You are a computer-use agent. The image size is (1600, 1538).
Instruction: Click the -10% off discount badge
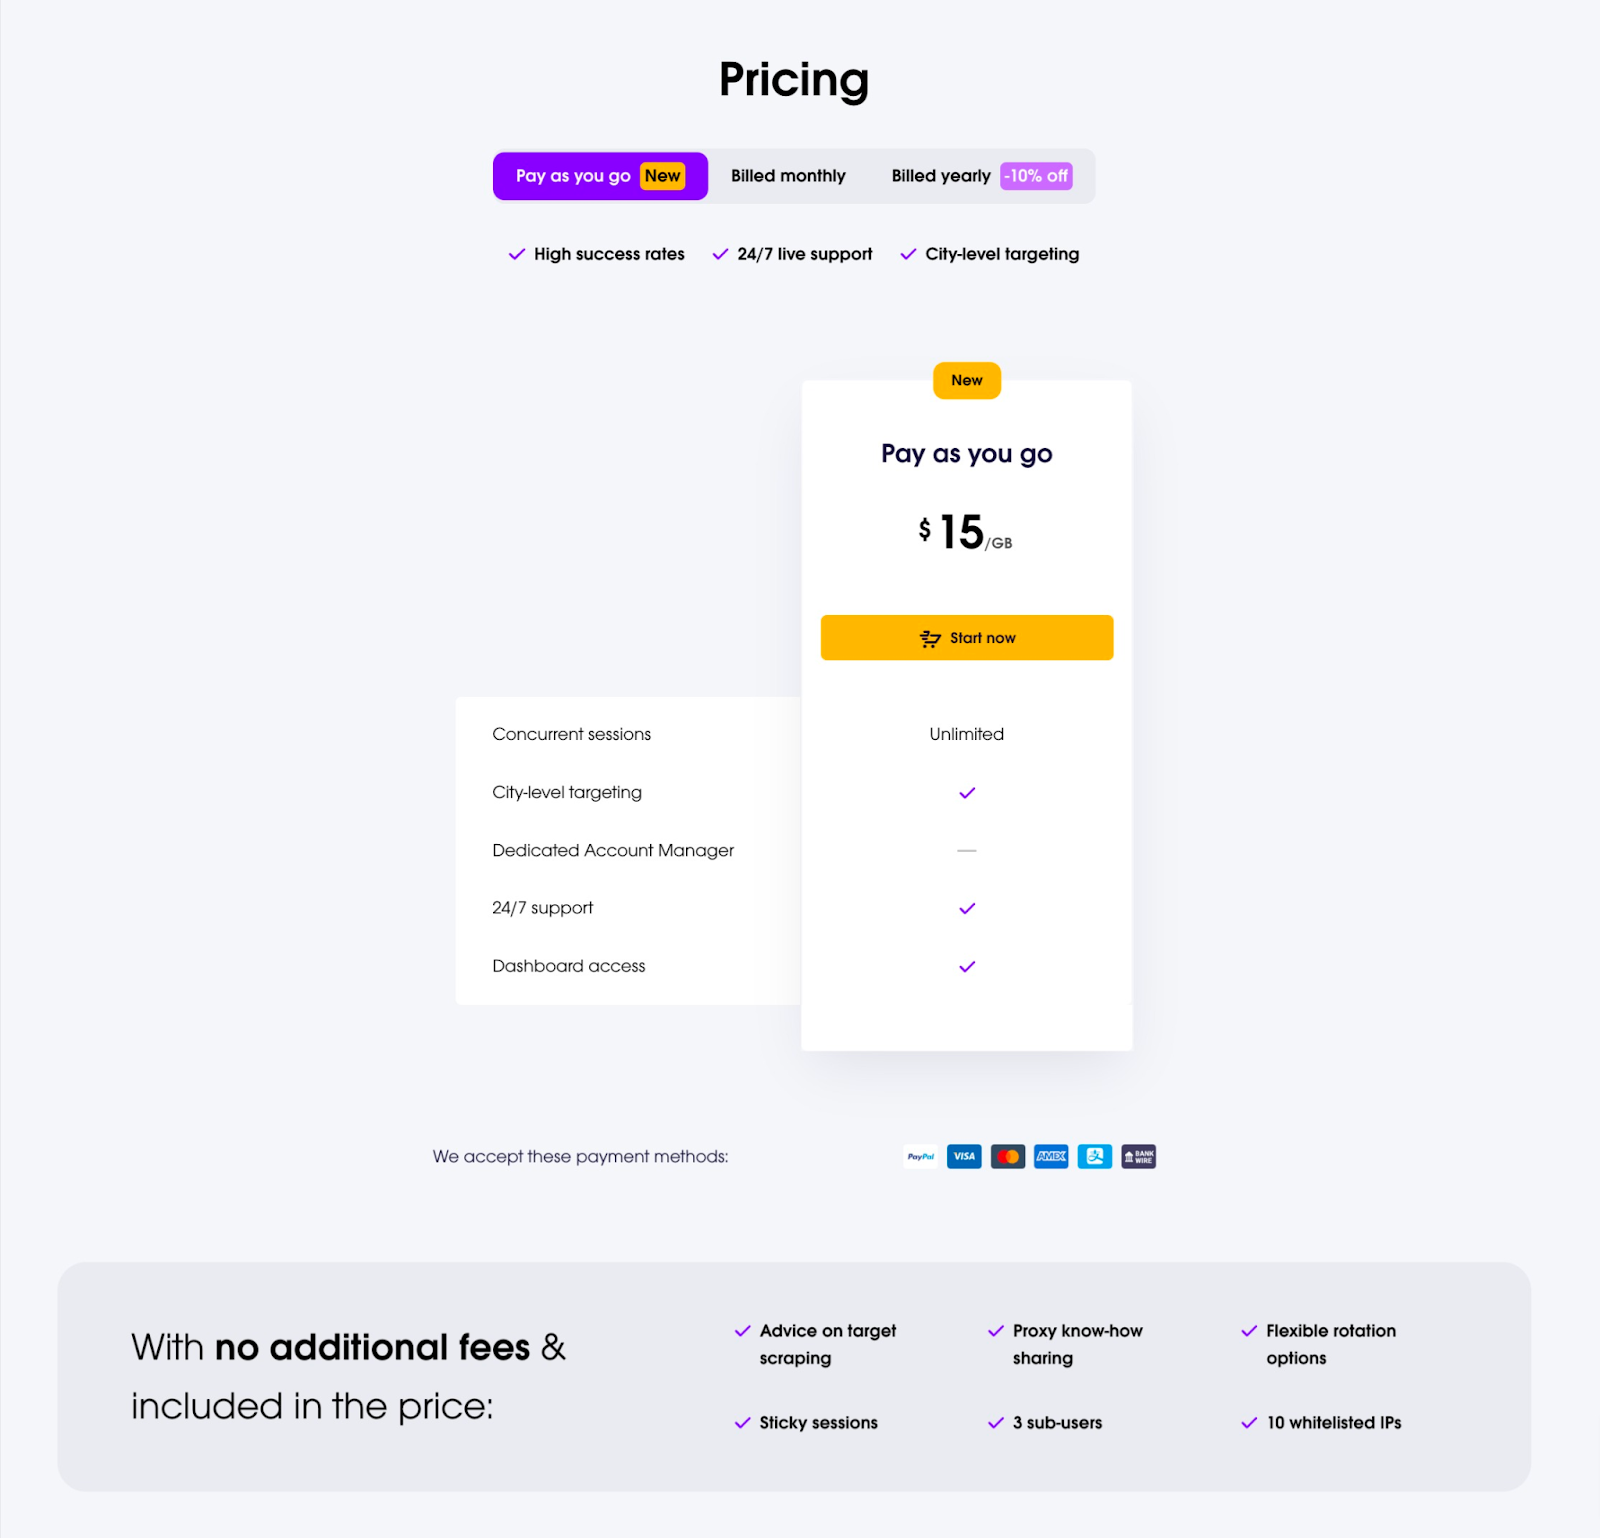(1036, 176)
